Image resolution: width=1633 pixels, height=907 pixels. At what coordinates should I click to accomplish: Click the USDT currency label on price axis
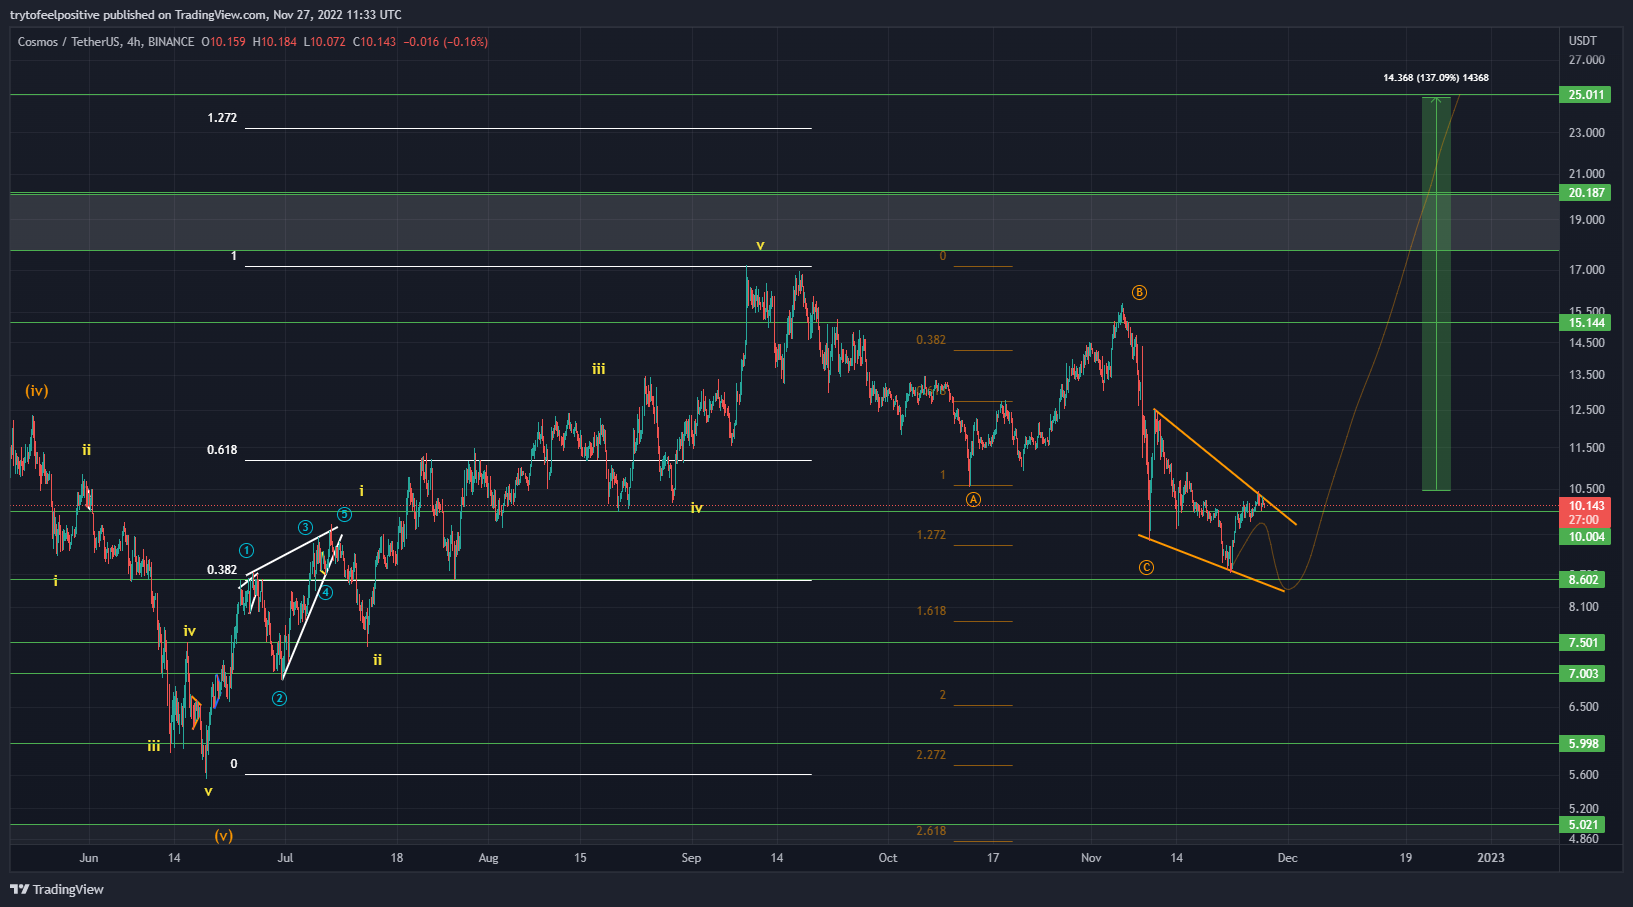(1582, 41)
